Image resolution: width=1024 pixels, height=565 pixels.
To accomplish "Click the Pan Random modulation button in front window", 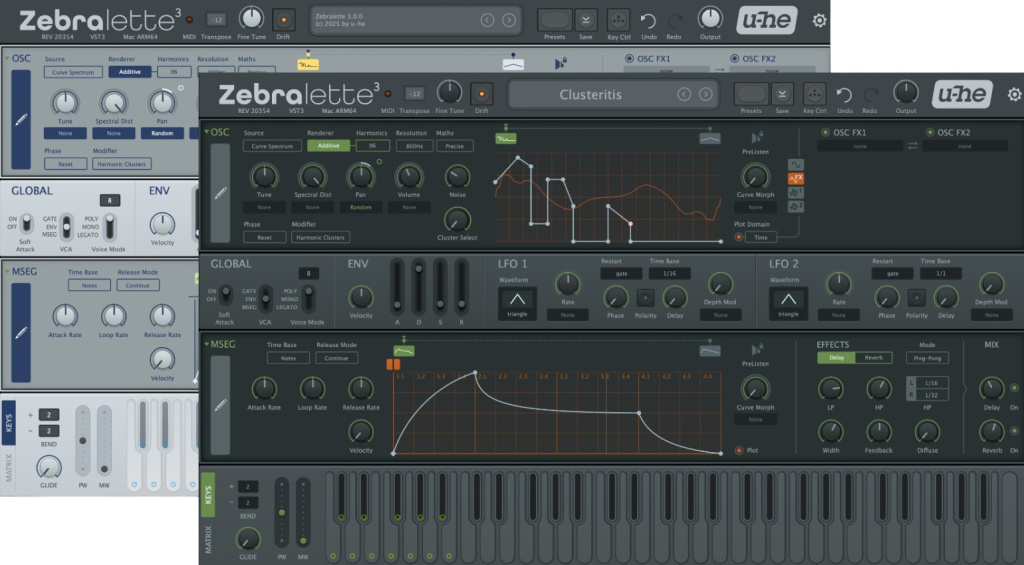I will click(360, 207).
